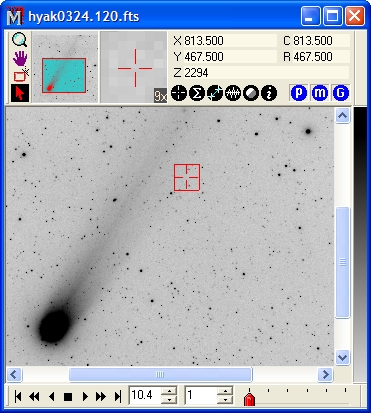The height and width of the screenshot is (413, 371).
Task: Toggle the blue M button
Action: 320,93
